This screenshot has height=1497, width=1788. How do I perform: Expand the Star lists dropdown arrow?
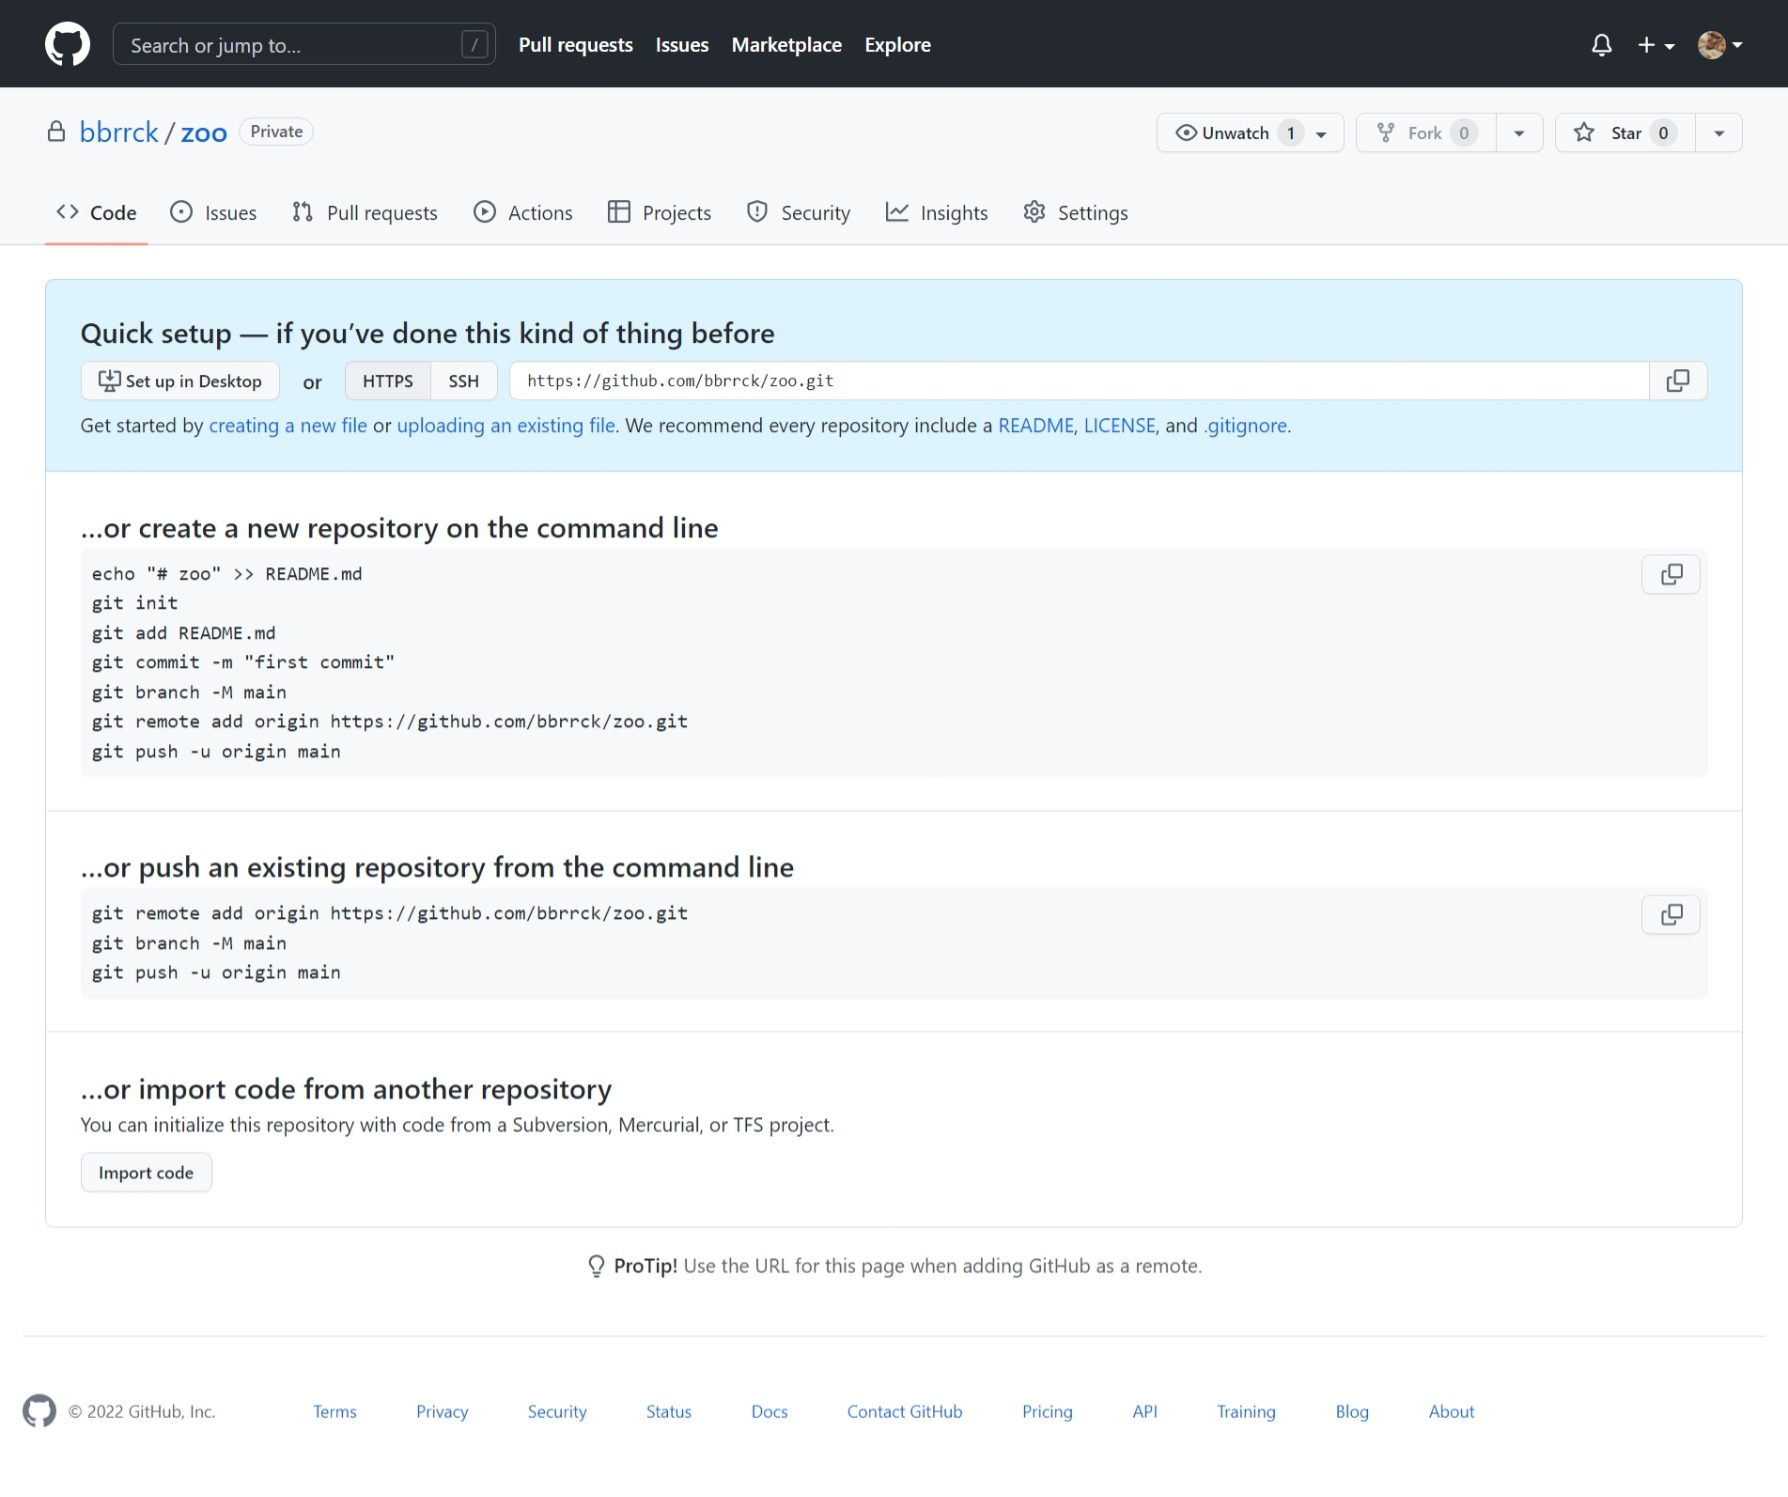point(1718,133)
